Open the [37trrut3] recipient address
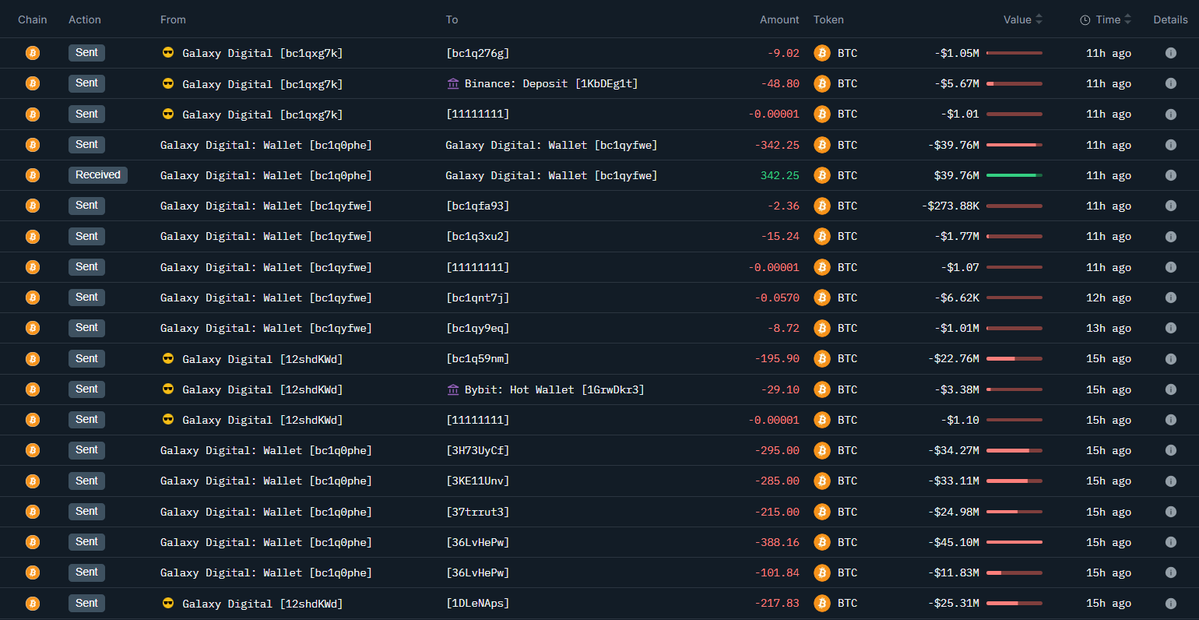 click(x=477, y=511)
